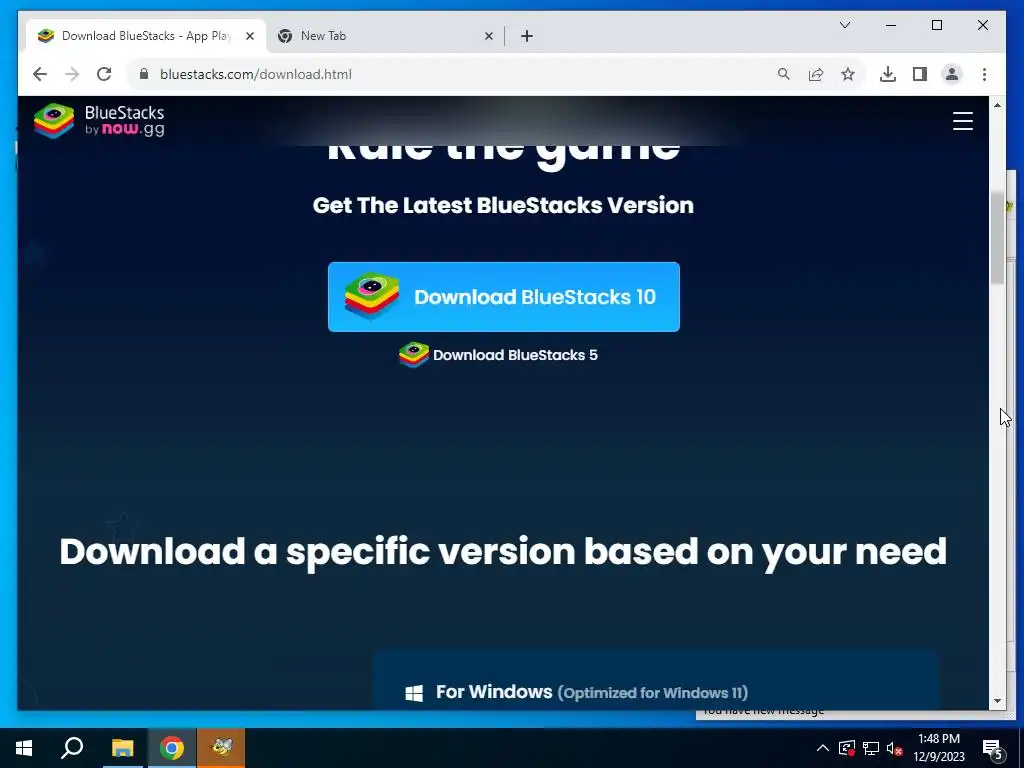This screenshot has height=768, width=1024.
Task: Click the Windows logo beside For Windows
Action: pos(414,693)
